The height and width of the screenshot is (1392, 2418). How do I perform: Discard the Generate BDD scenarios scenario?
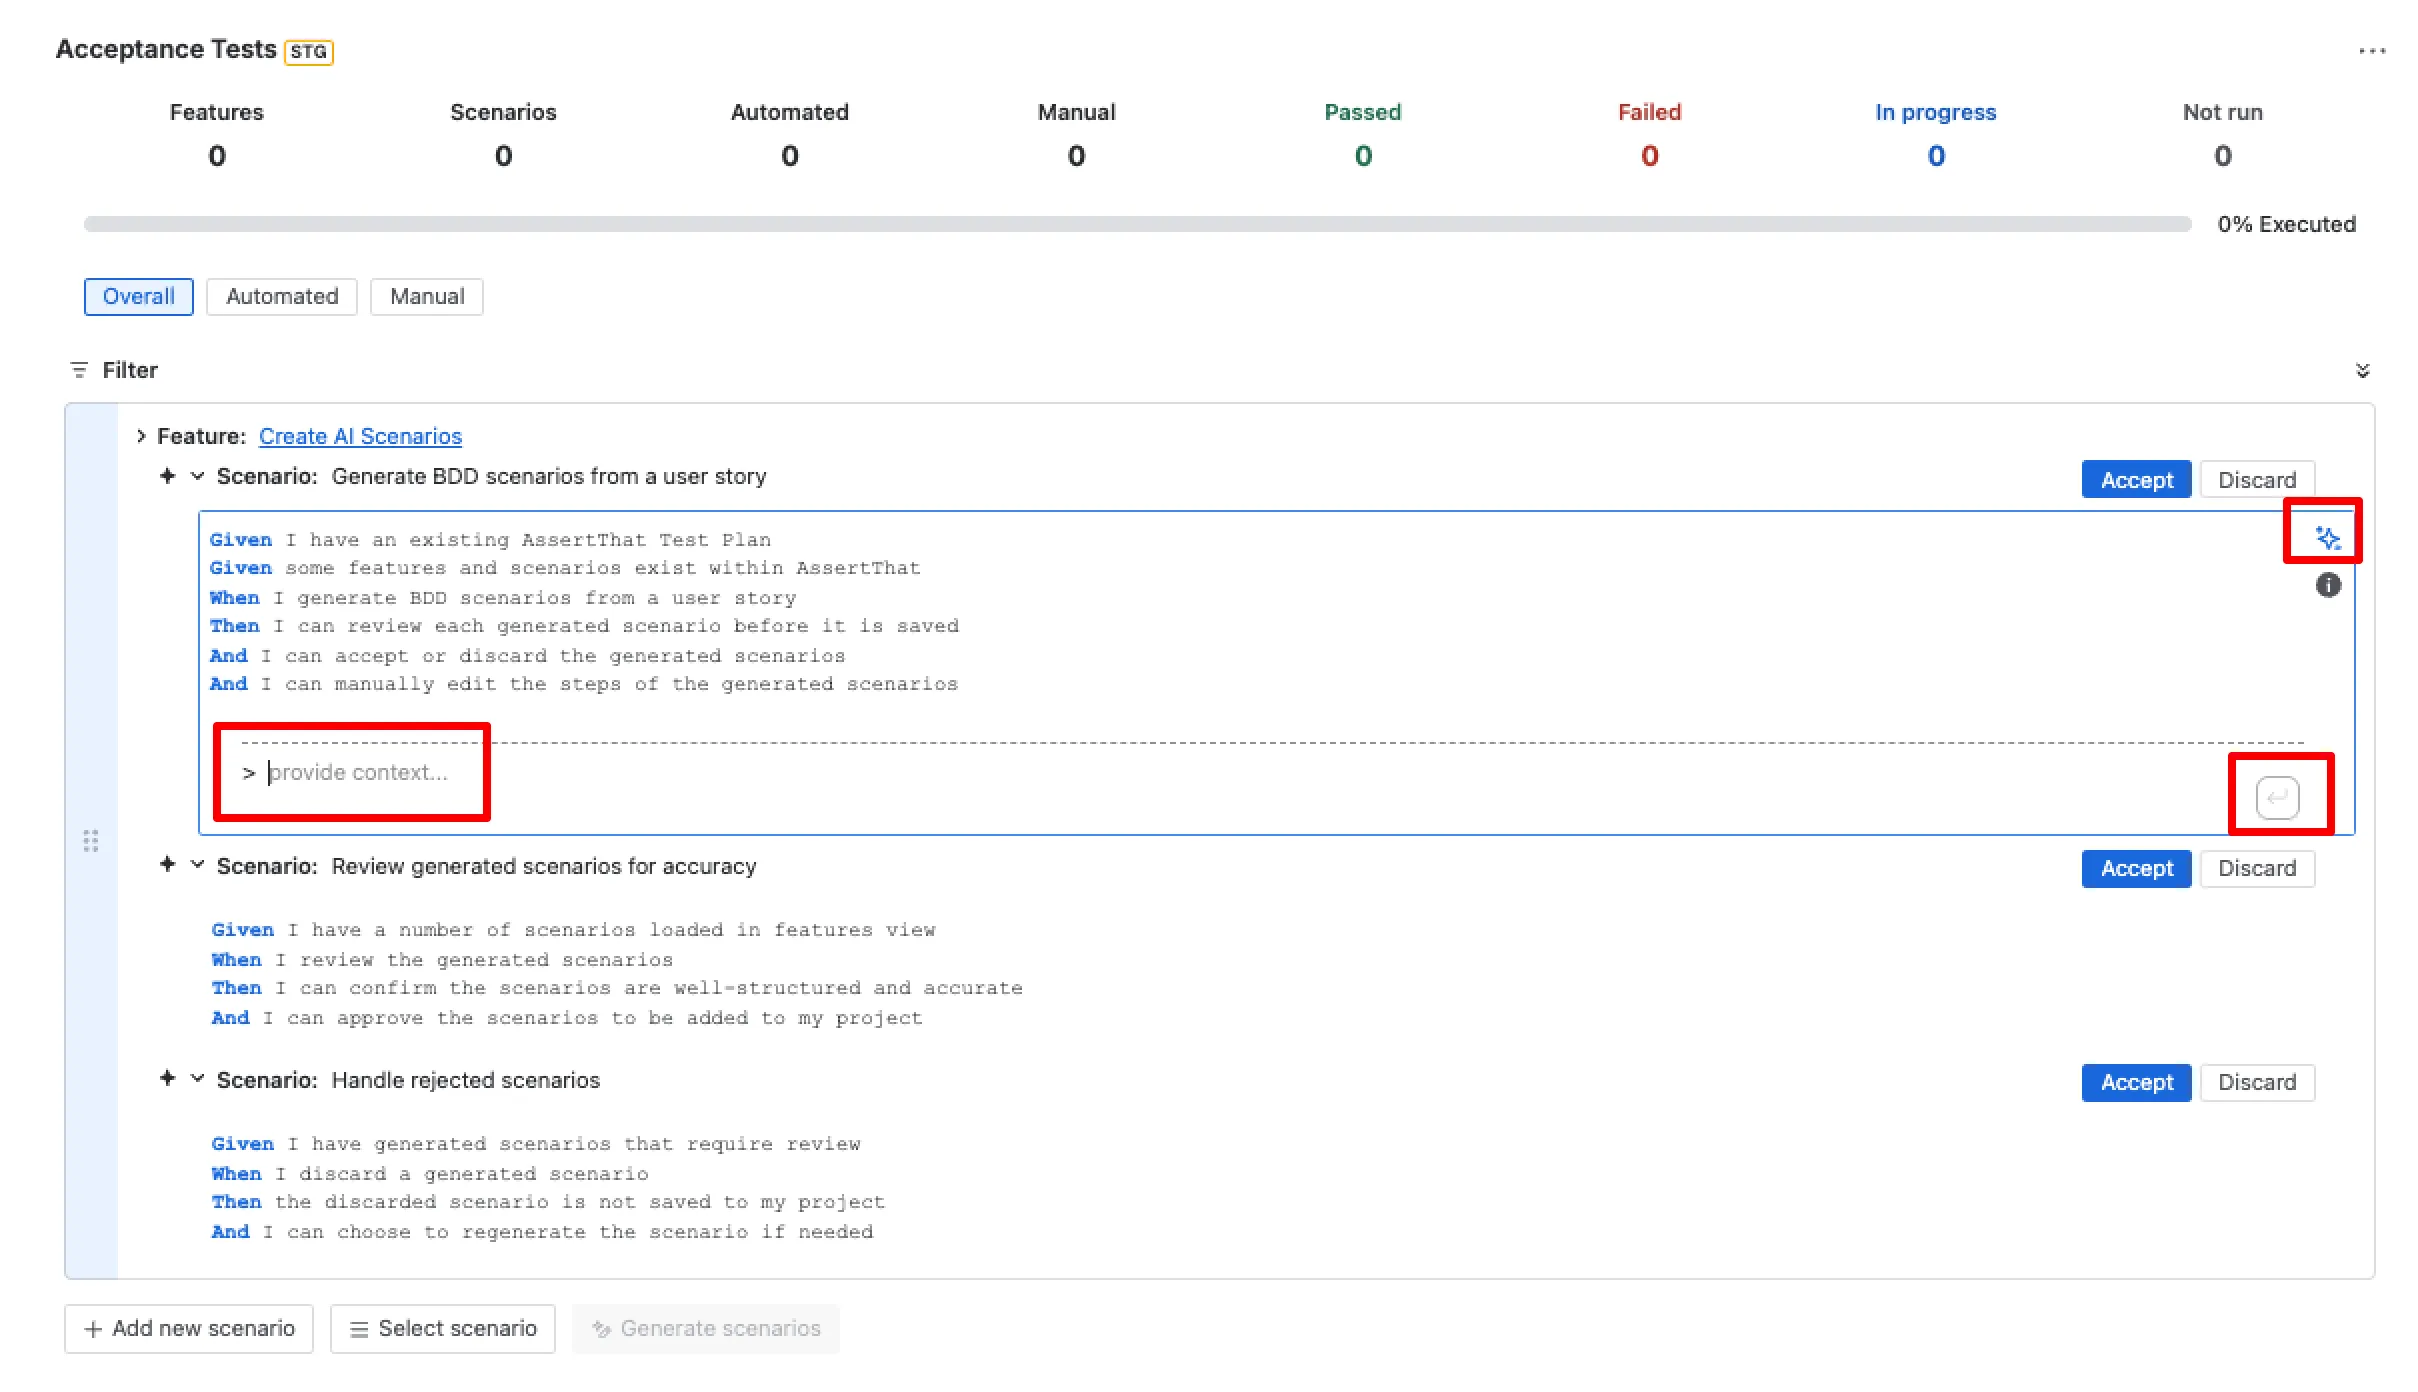[2257, 480]
